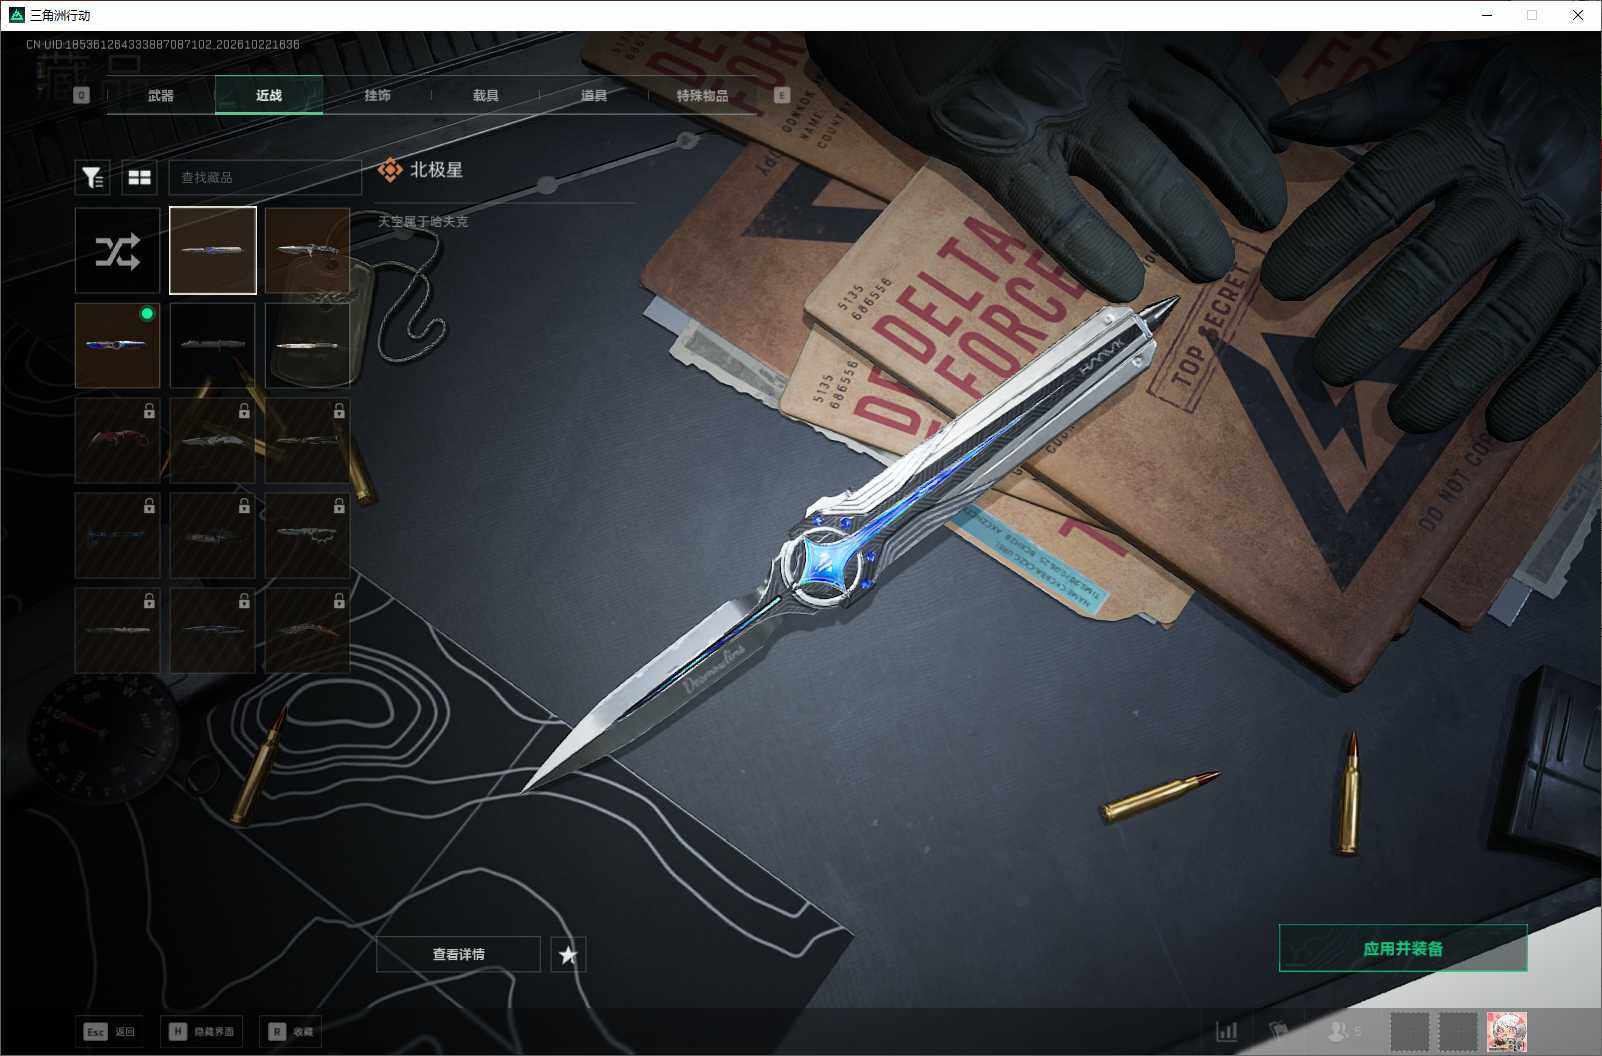Click the H 隐藏界面 hide interface key

pos(201,1031)
